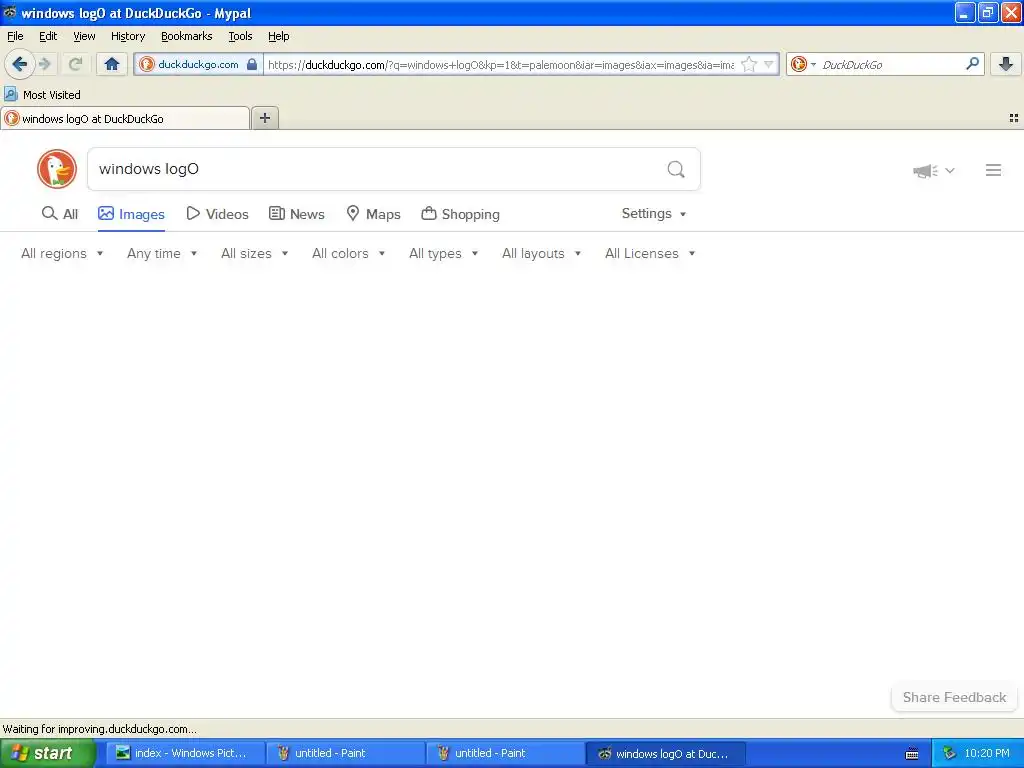Switch to the News results tab
The width and height of the screenshot is (1024, 768).
tap(296, 214)
